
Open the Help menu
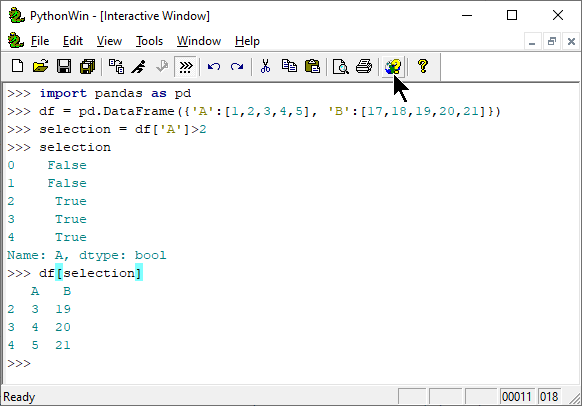click(x=247, y=41)
